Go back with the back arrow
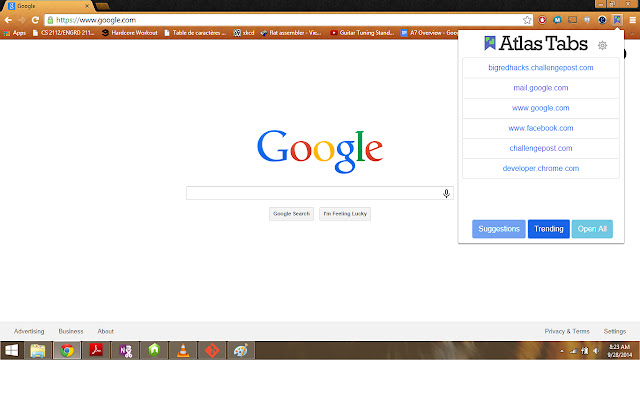The width and height of the screenshot is (640, 400). click(x=8, y=20)
